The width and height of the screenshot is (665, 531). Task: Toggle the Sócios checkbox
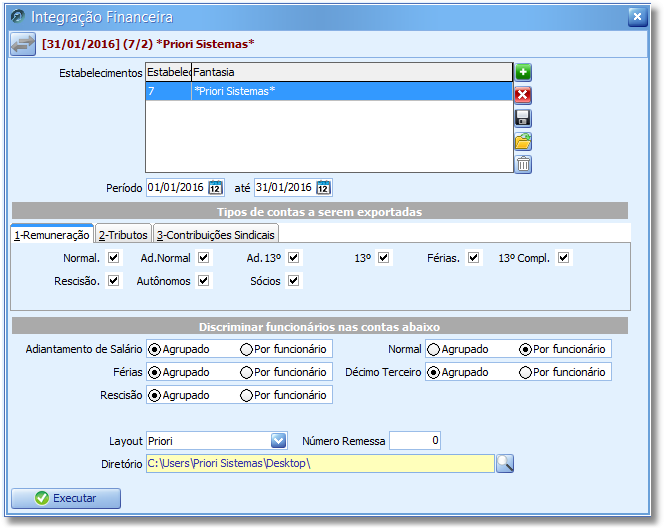click(x=293, y=280)
